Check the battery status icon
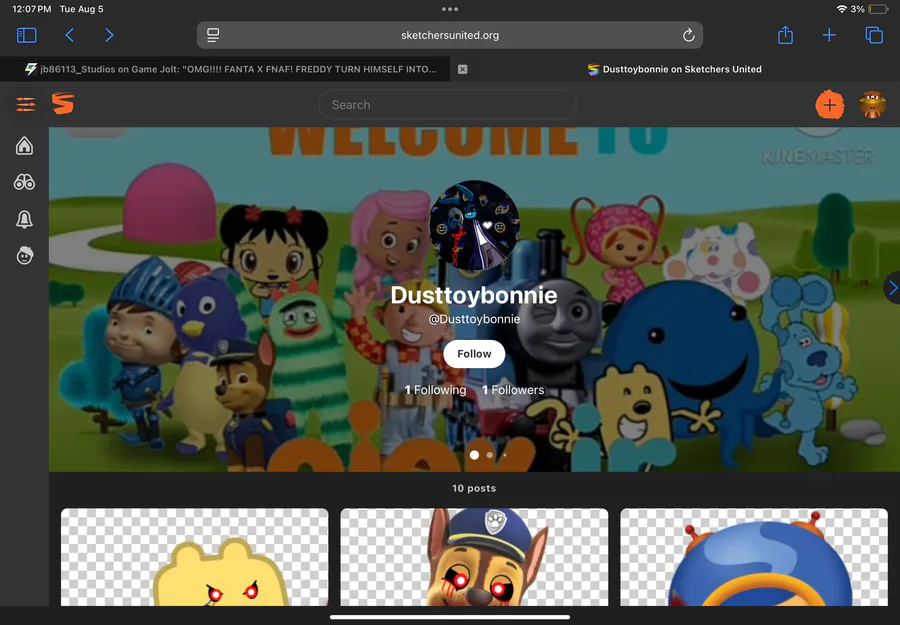900x625 pixels. [878, 9]
